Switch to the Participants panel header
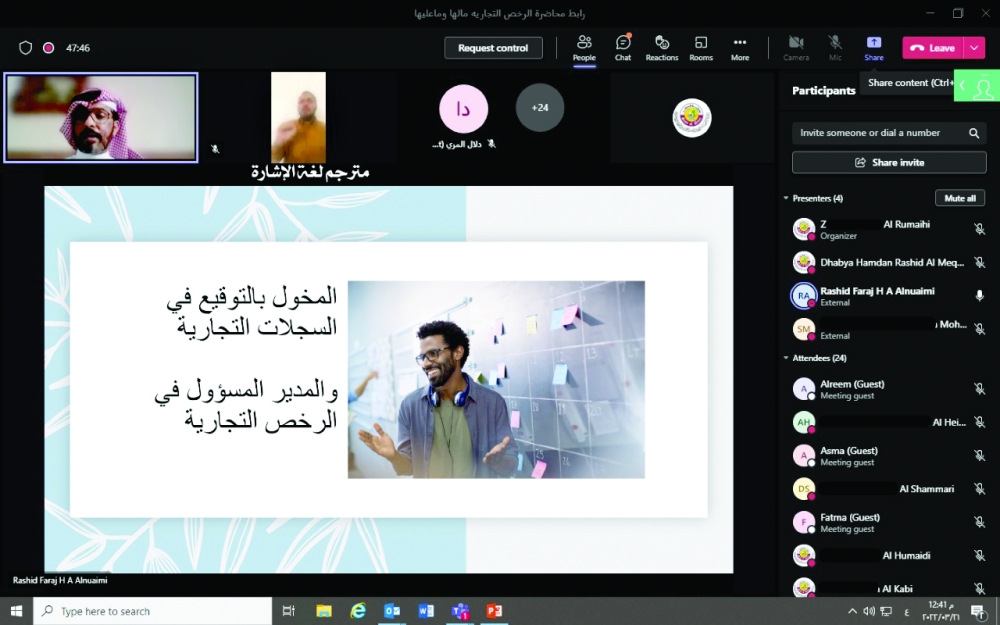This screenshot has height=625, width=1000. point(822,90)
